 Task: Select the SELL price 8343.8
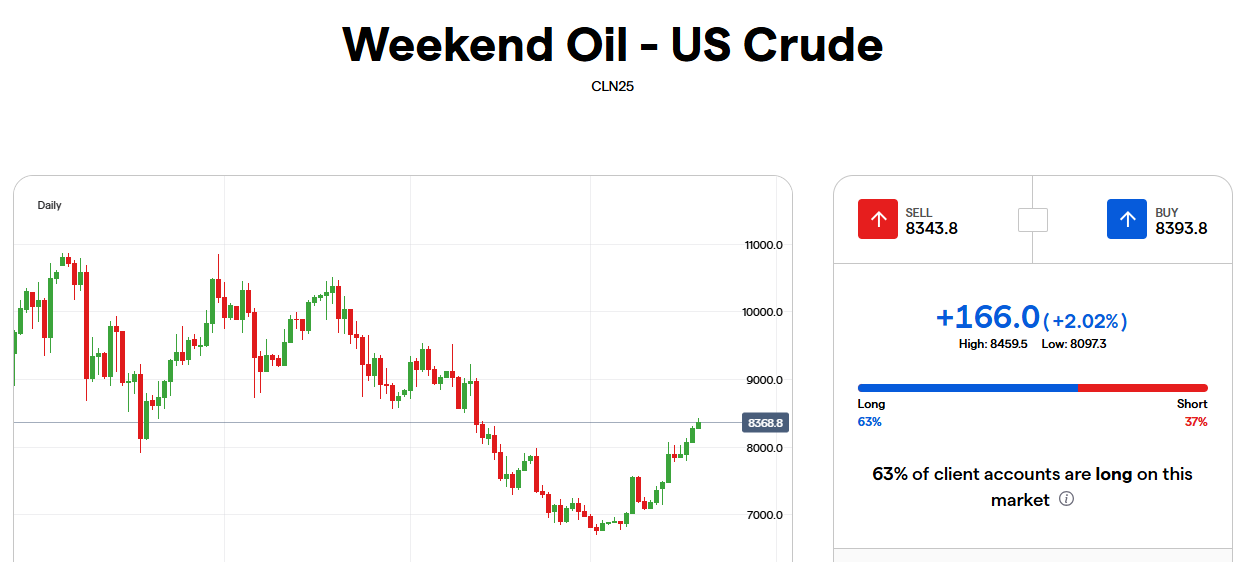tap(931, 228)
